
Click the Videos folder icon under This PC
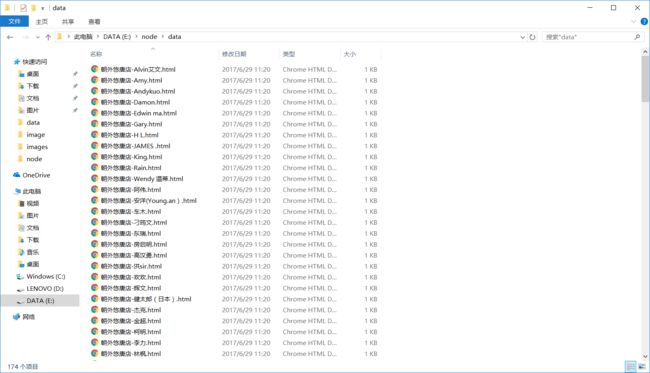[21, 203]
